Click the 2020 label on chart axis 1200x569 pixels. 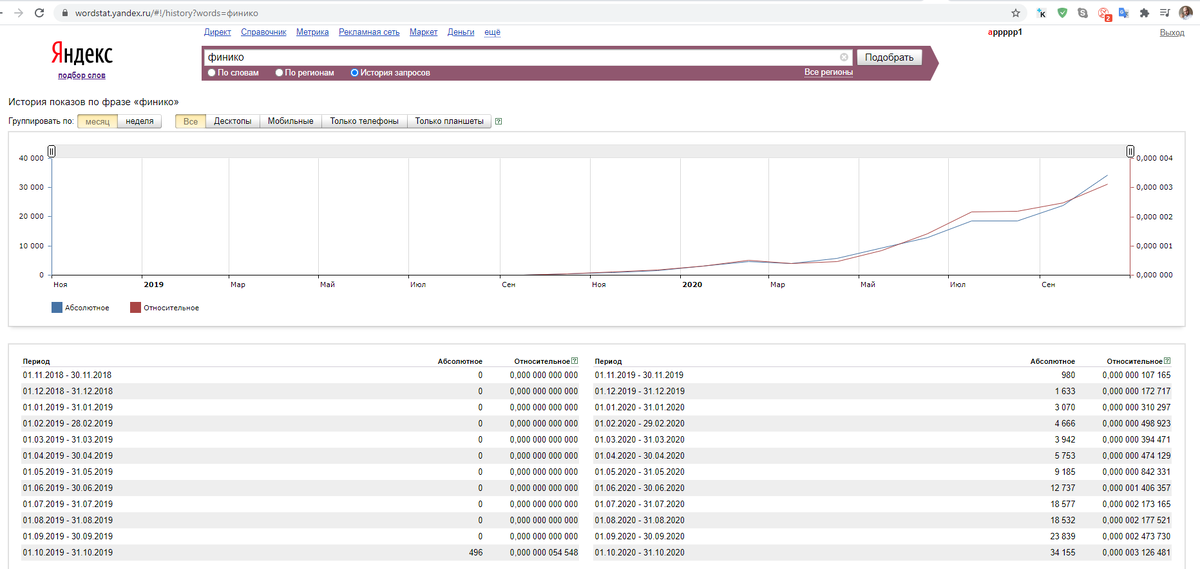(693, 285)
